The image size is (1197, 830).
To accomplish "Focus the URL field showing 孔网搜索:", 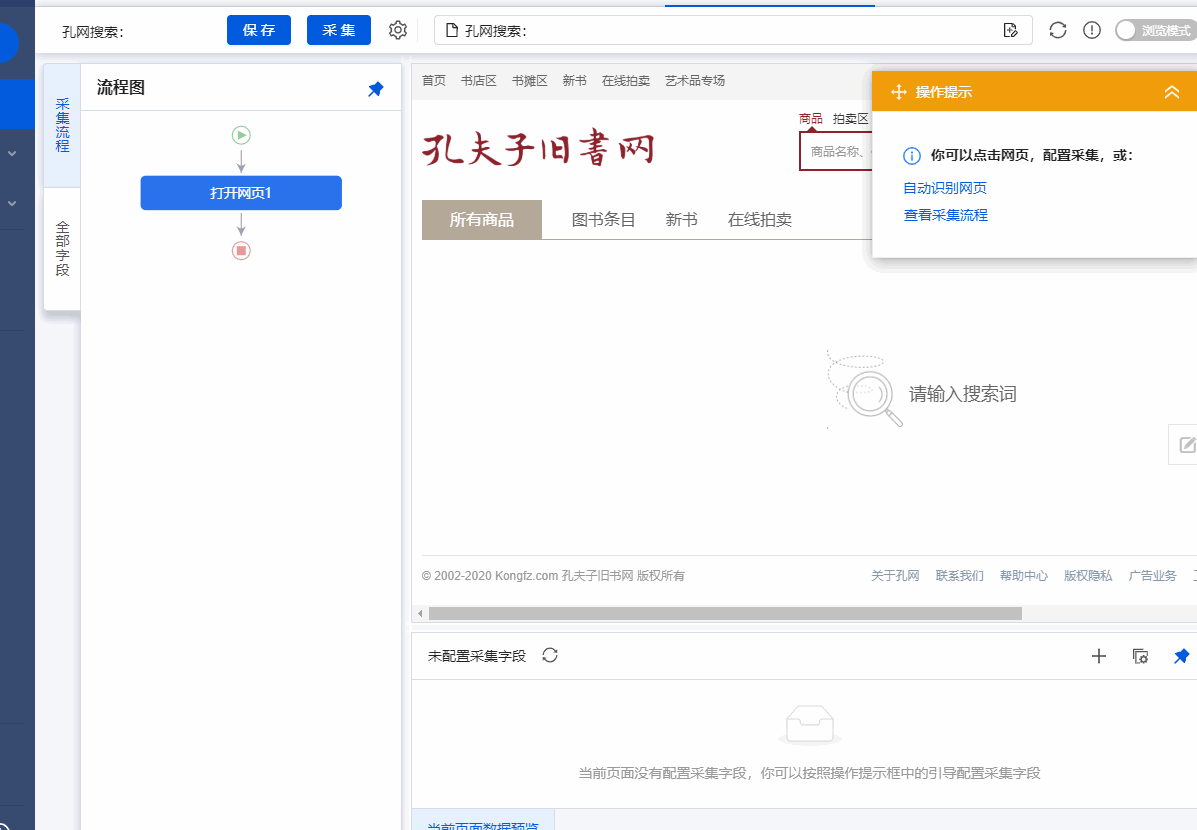I will [x=733, y=31].
